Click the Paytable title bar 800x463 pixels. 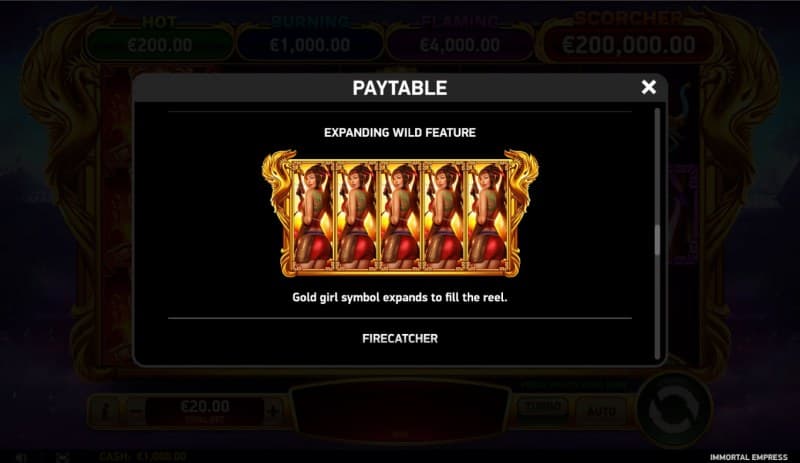[x=400, y=88]
